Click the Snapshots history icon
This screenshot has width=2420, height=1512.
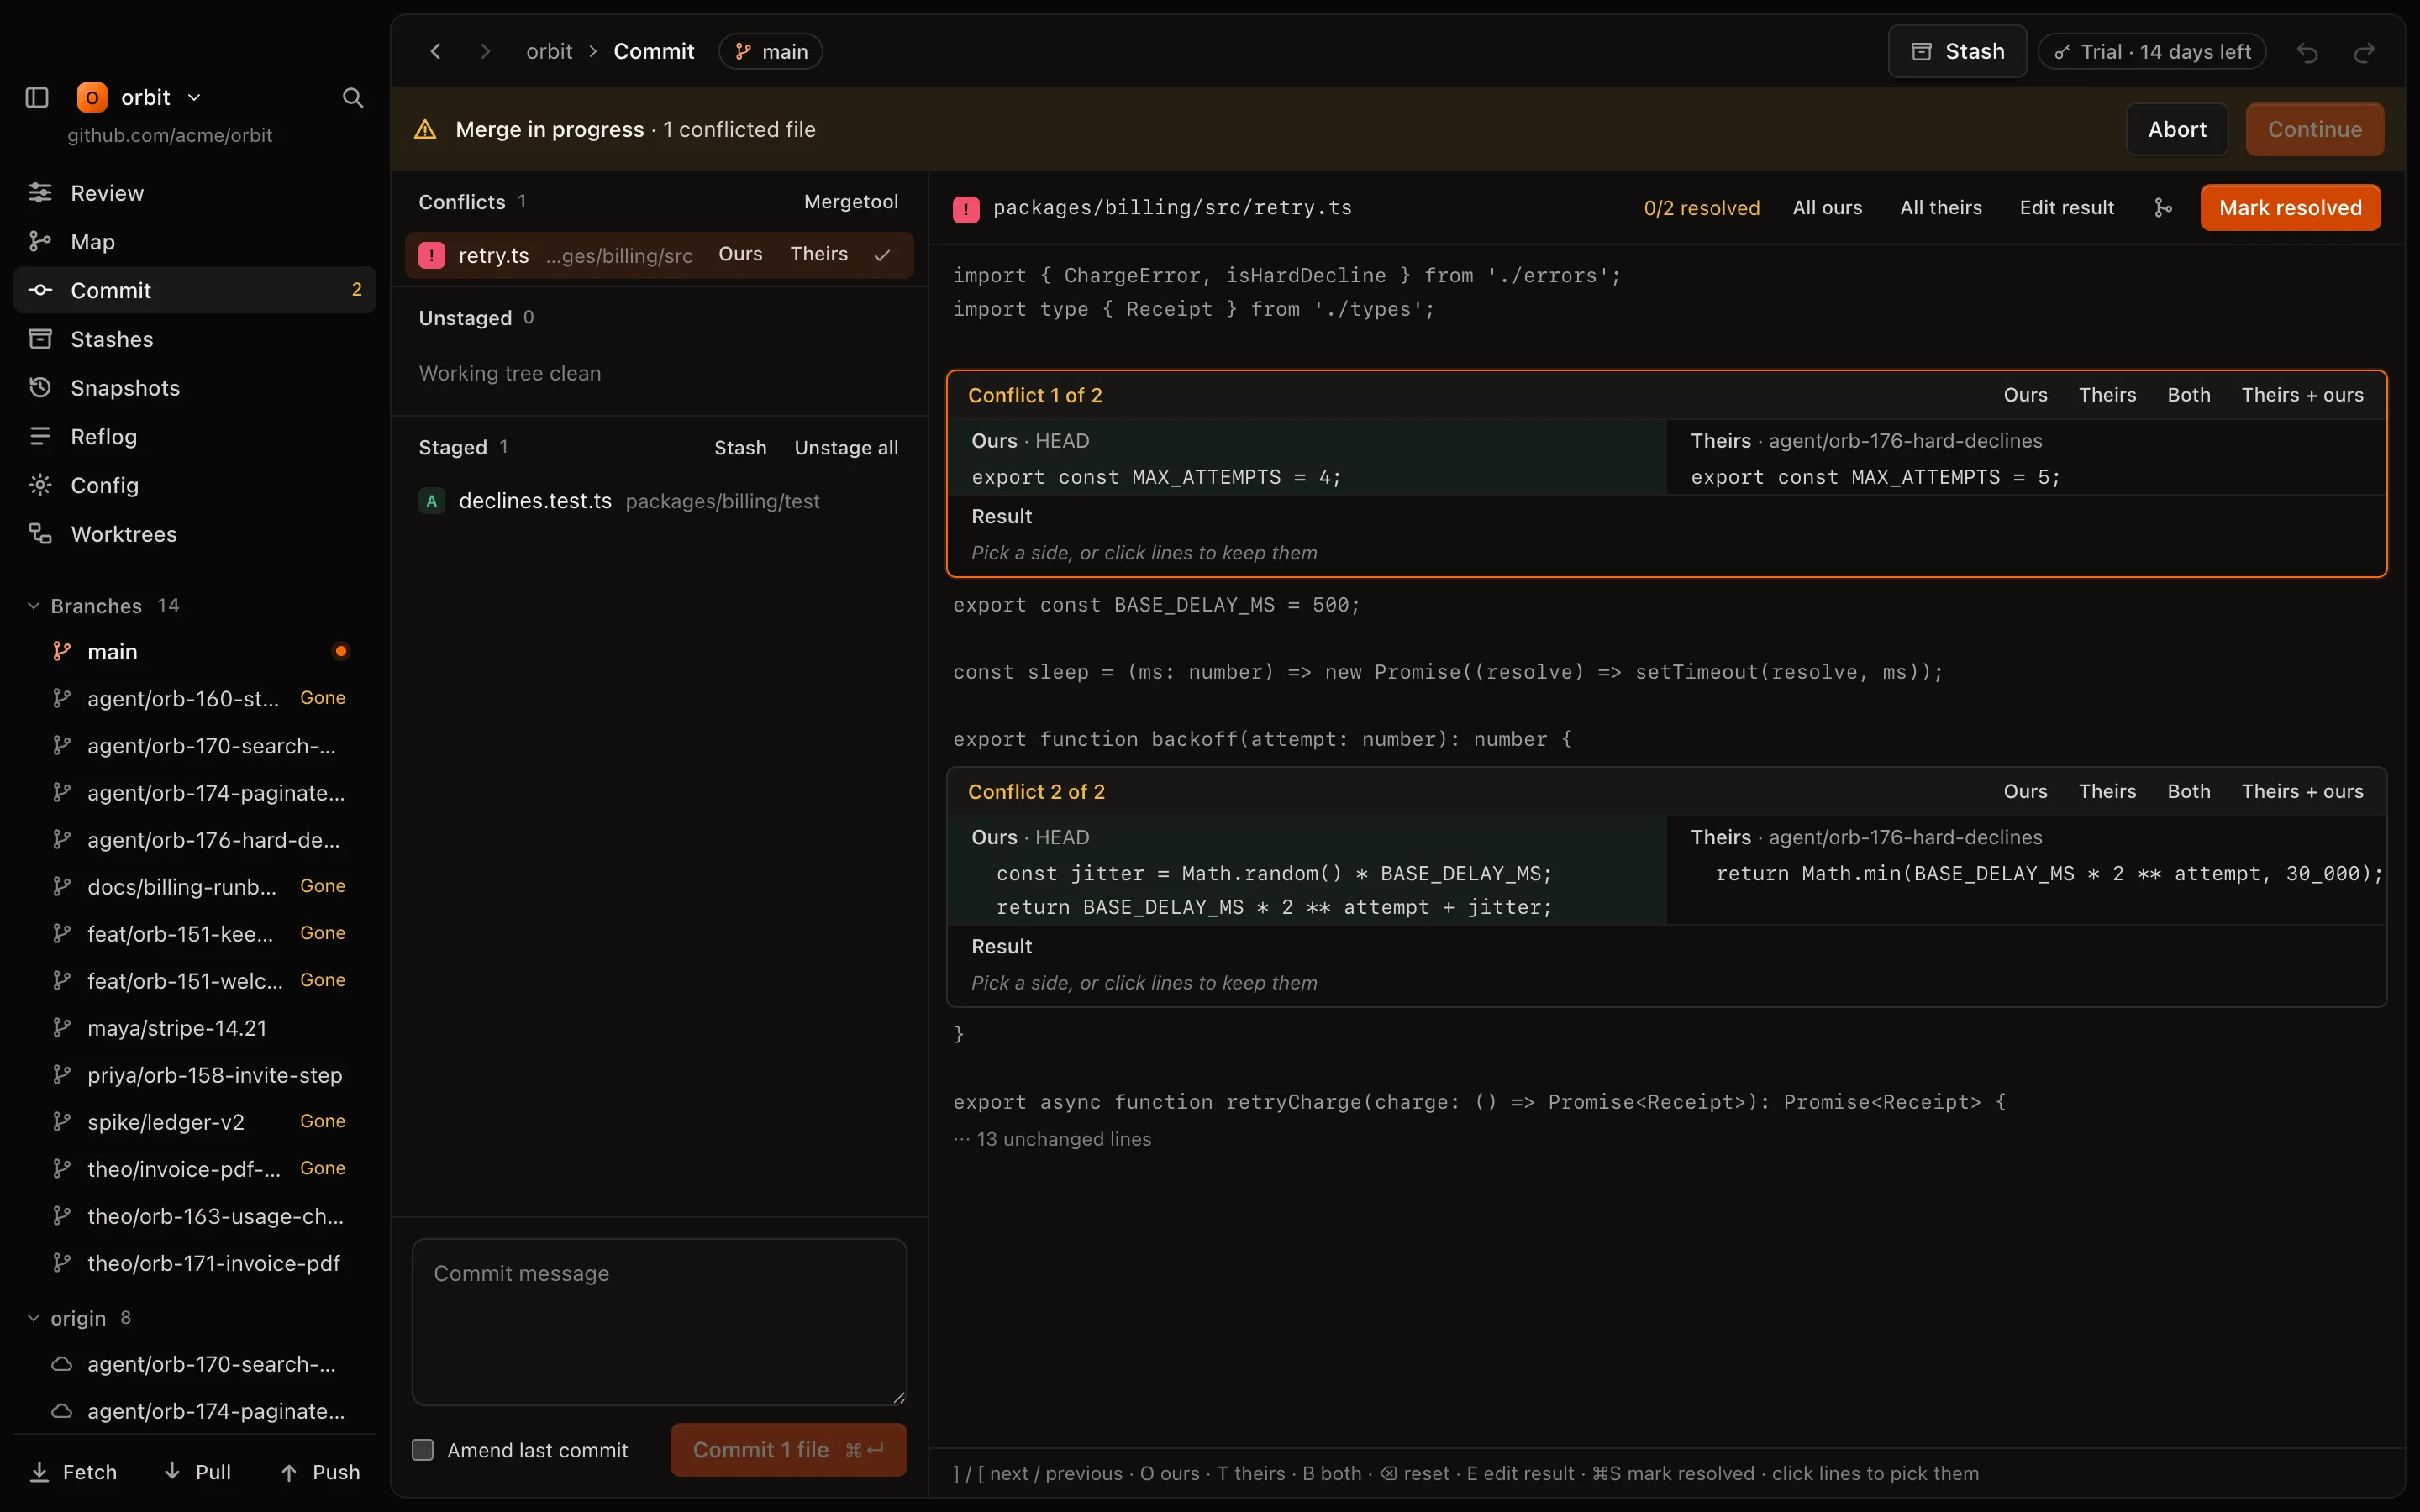click(x=40, y=388)
